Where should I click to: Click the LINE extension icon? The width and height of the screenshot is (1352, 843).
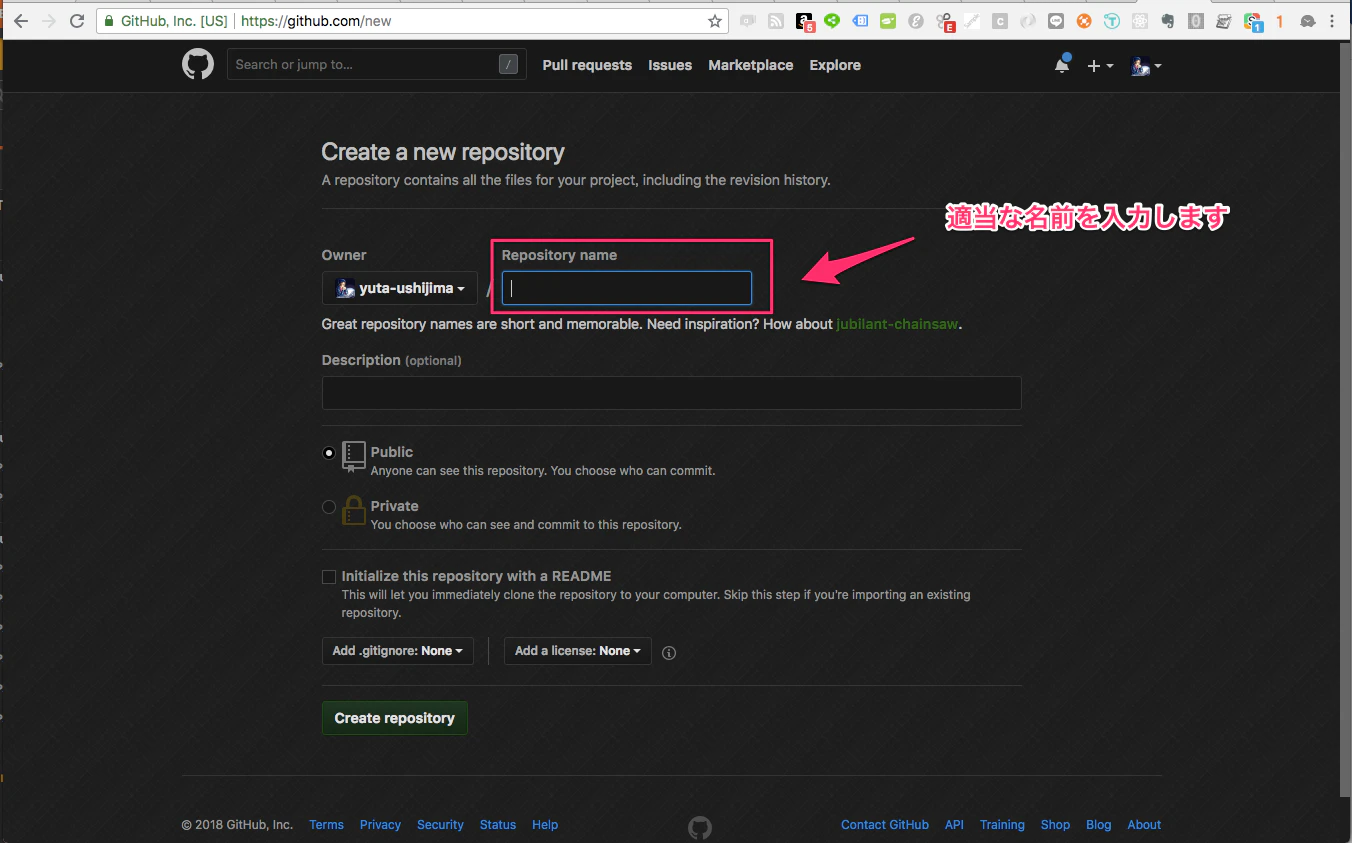(1055, 19)
